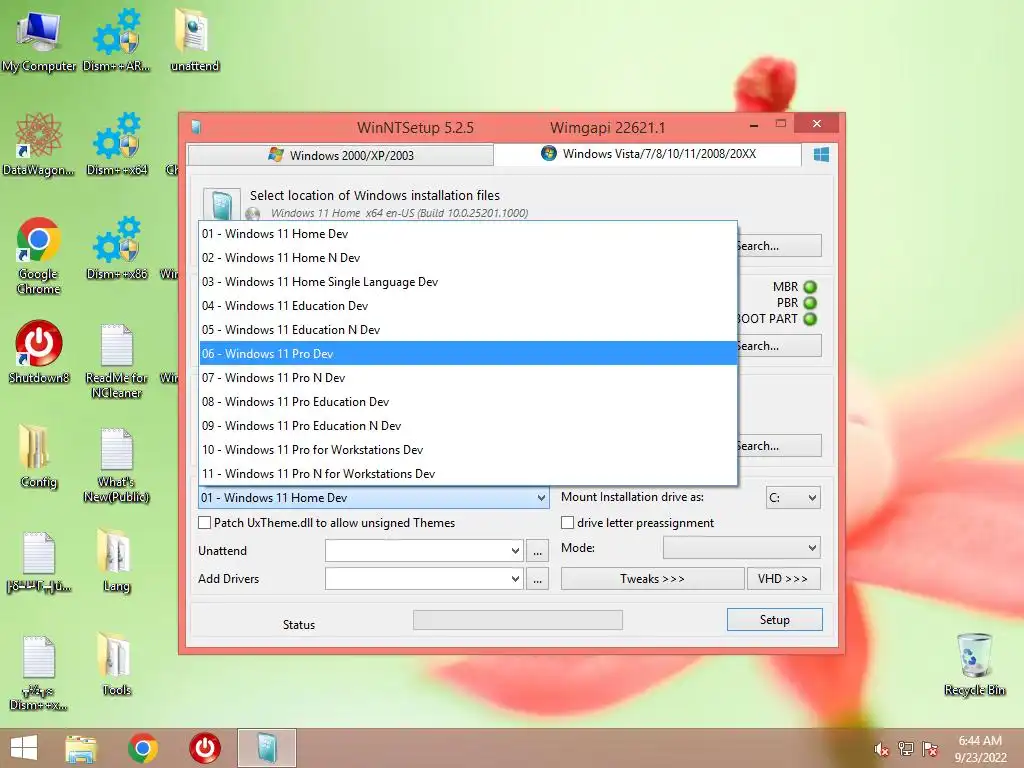Image resolution: width=1024 pixels, height=768 pixels.
Task: Select 11 - Windows 11 Pro N for Workstations Dev
Action: pyautogui.click(x=468, y=474)
